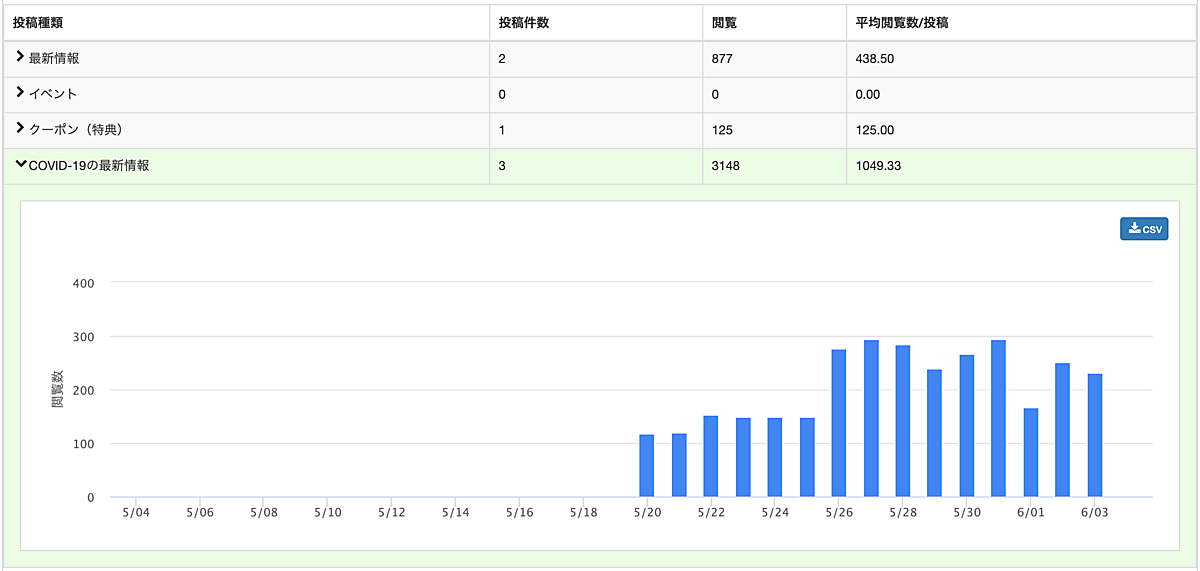Select the chart bar for 6/03
The image size is (1200, 571).
(1095, 436)
